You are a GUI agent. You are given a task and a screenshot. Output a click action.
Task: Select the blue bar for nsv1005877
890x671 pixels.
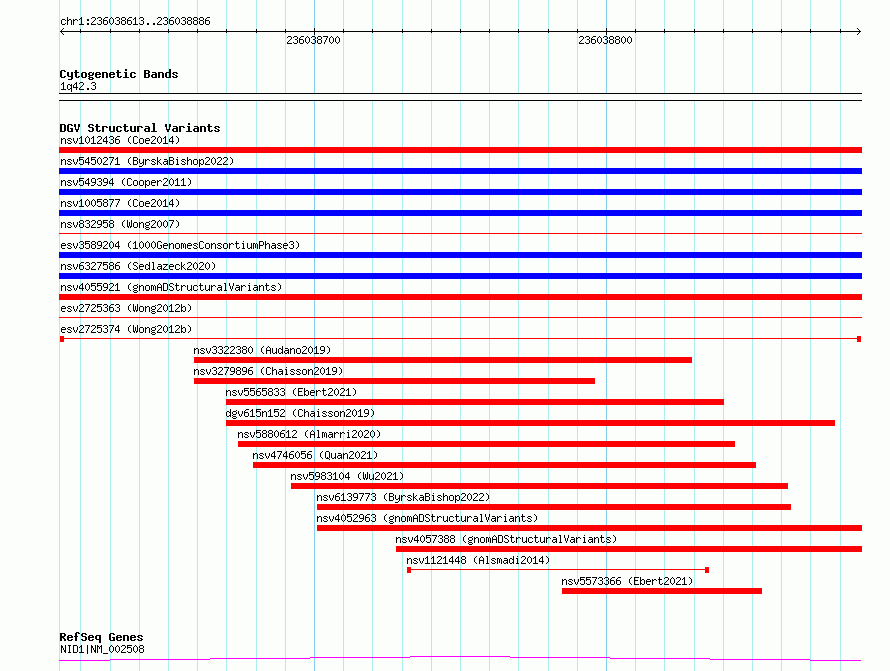(460, 213)
